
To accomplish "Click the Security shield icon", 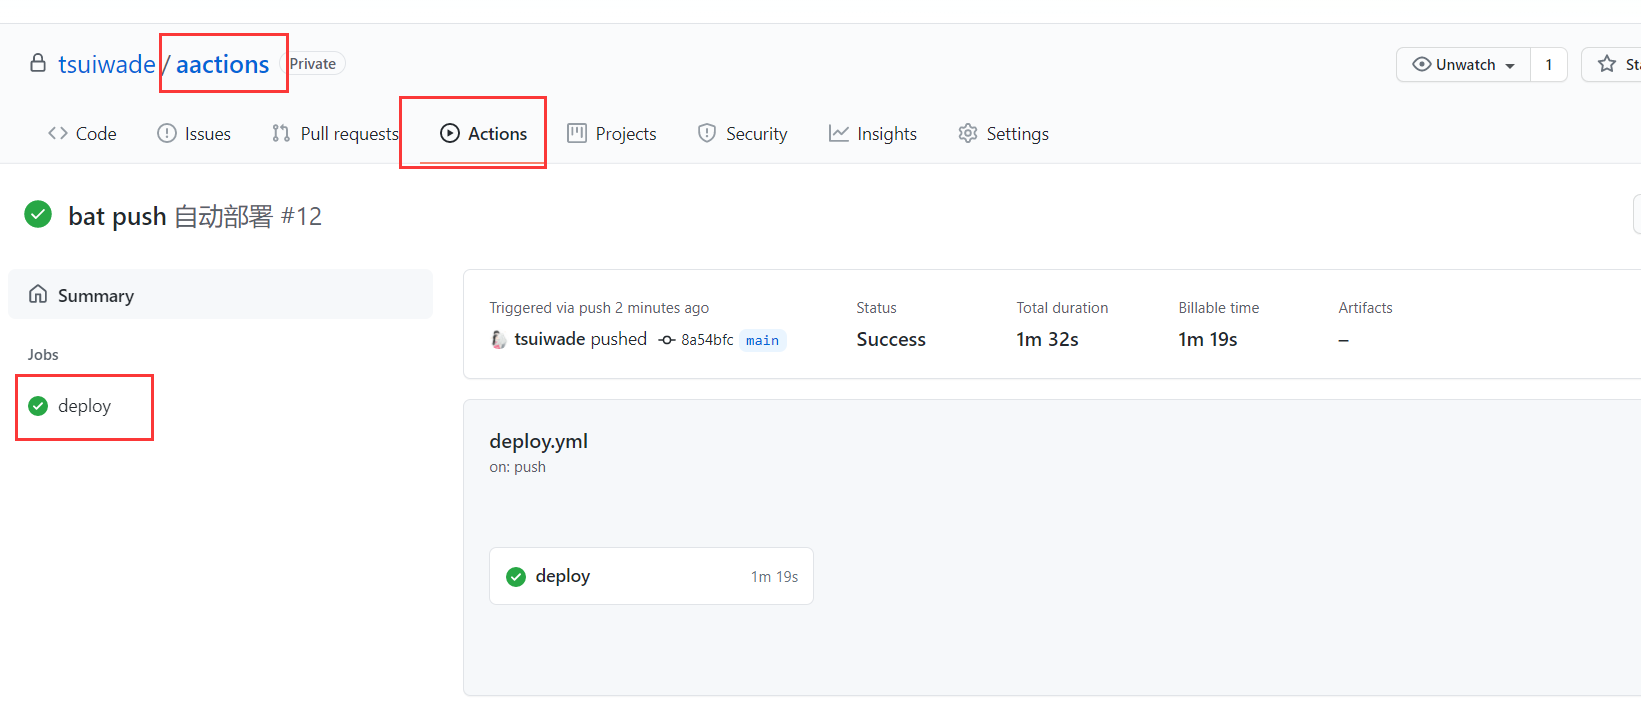I will pos(707,133).
